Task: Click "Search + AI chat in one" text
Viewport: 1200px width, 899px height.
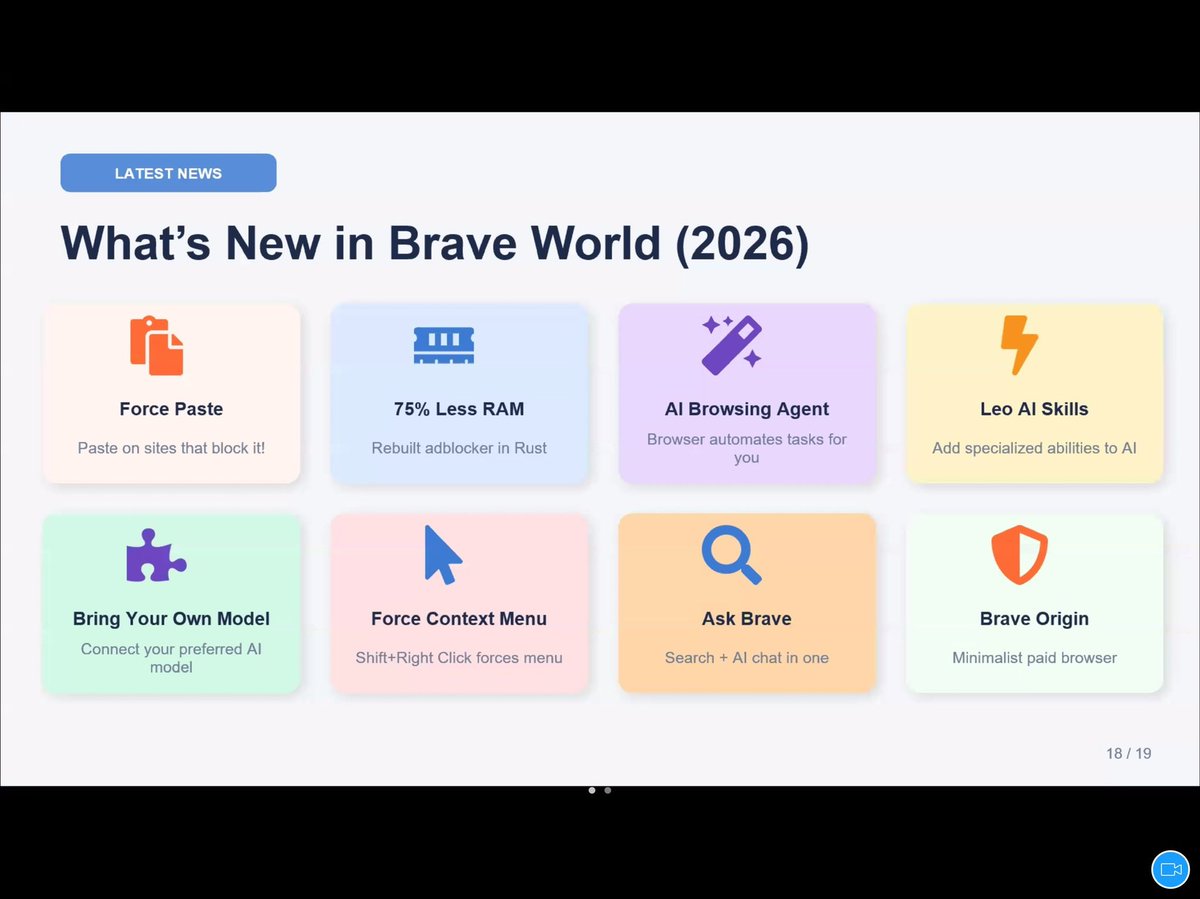Action: 747,658
